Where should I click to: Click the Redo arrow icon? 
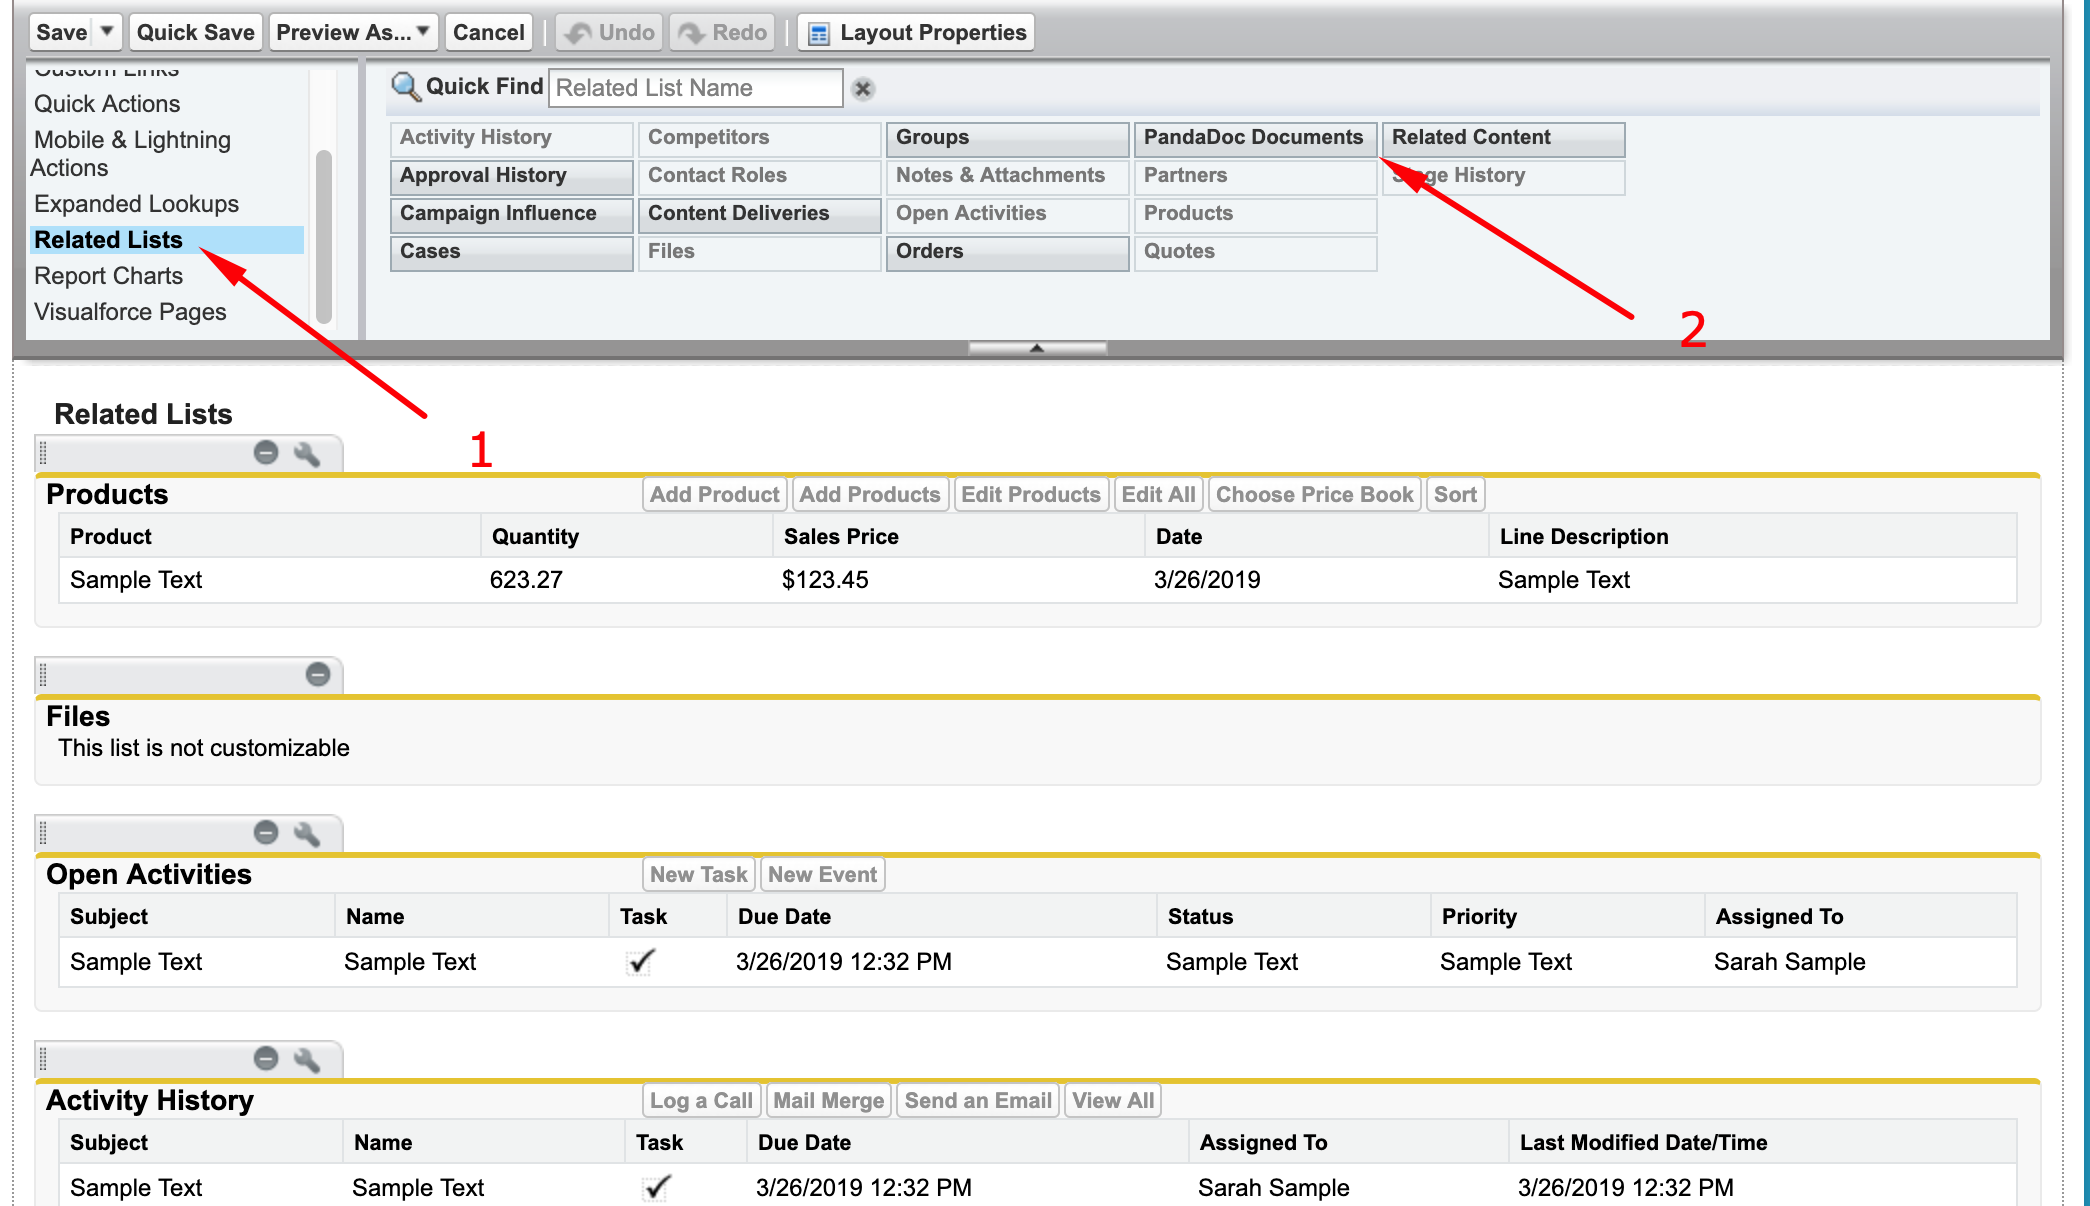692,33
